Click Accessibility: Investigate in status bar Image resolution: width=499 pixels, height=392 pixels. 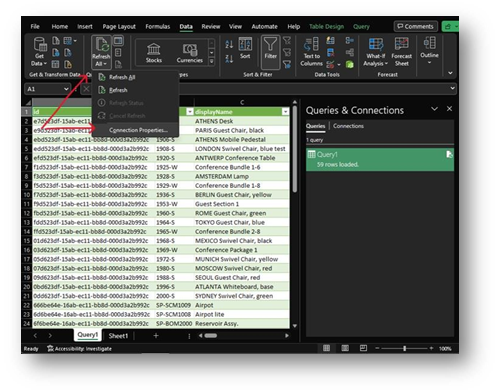tap(79, 349)
